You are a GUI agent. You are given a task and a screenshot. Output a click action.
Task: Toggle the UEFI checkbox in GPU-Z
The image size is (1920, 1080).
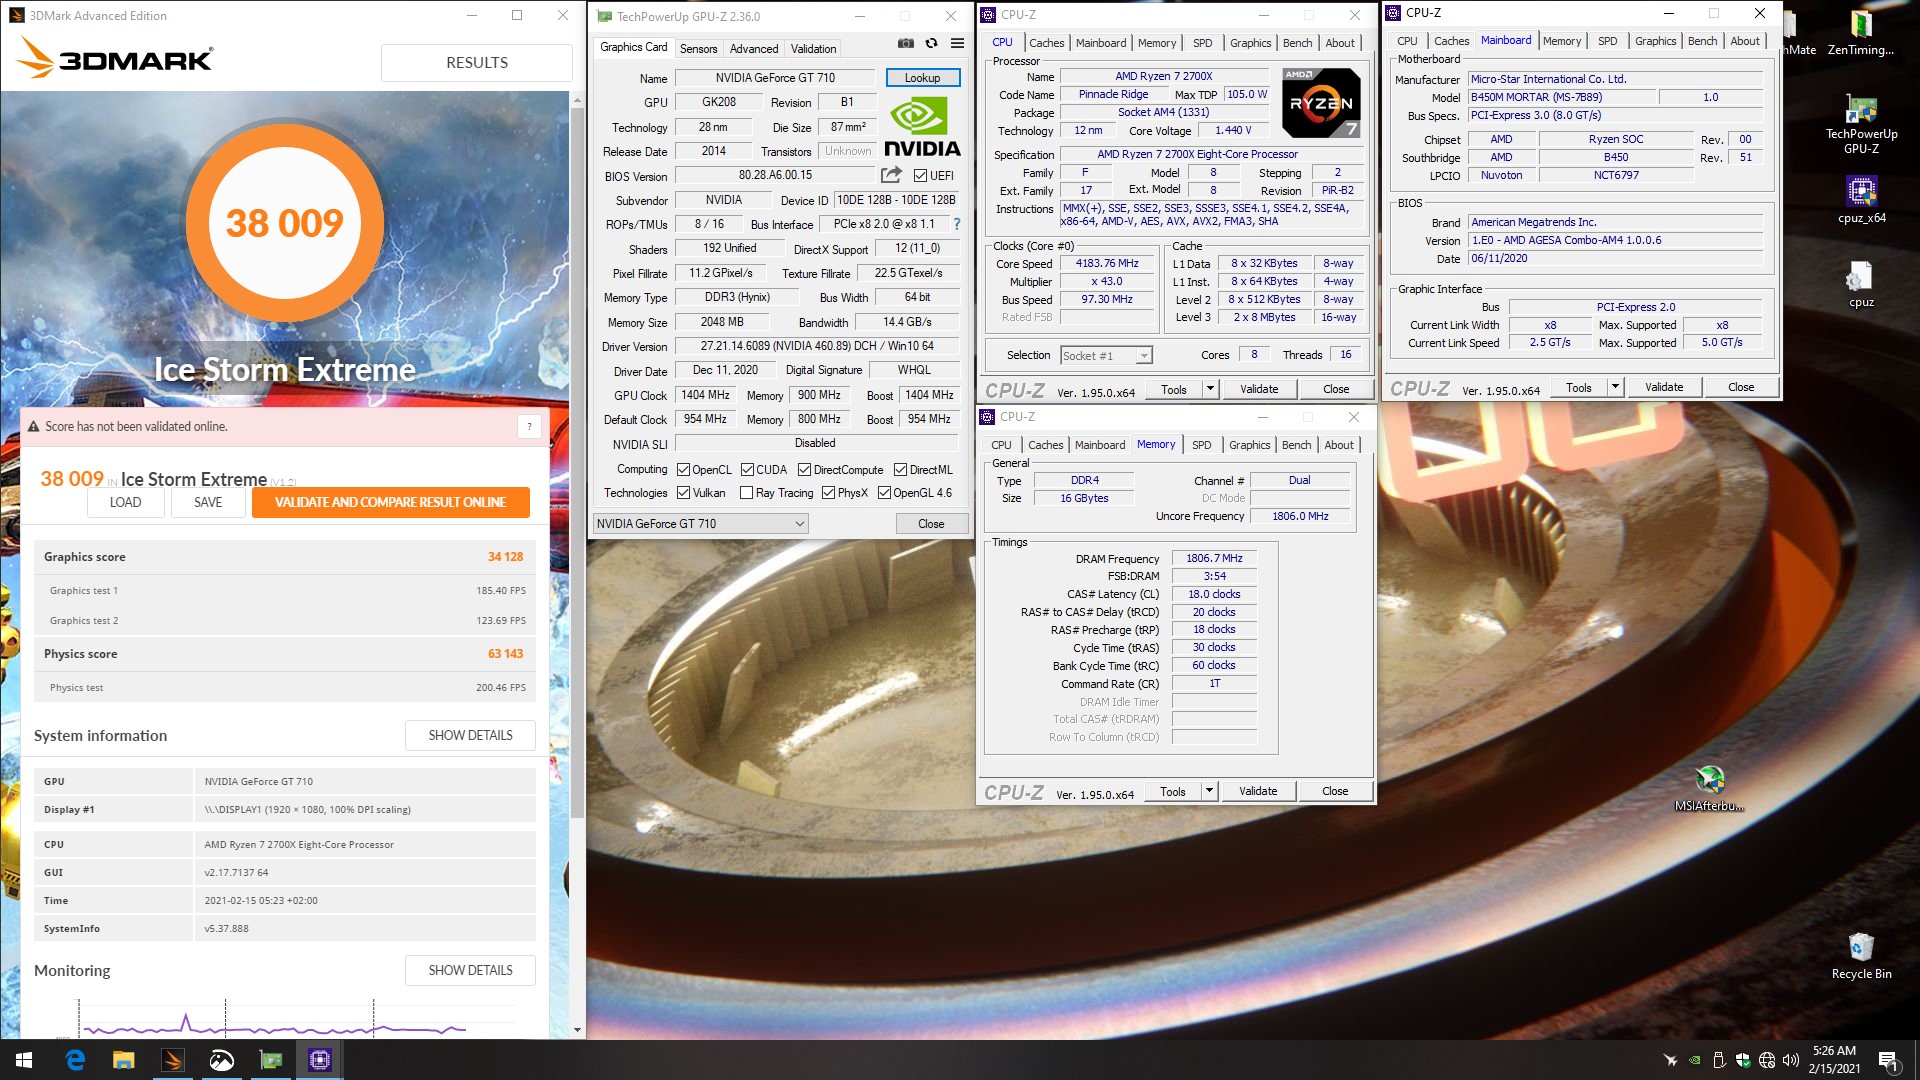coord(920,175)
